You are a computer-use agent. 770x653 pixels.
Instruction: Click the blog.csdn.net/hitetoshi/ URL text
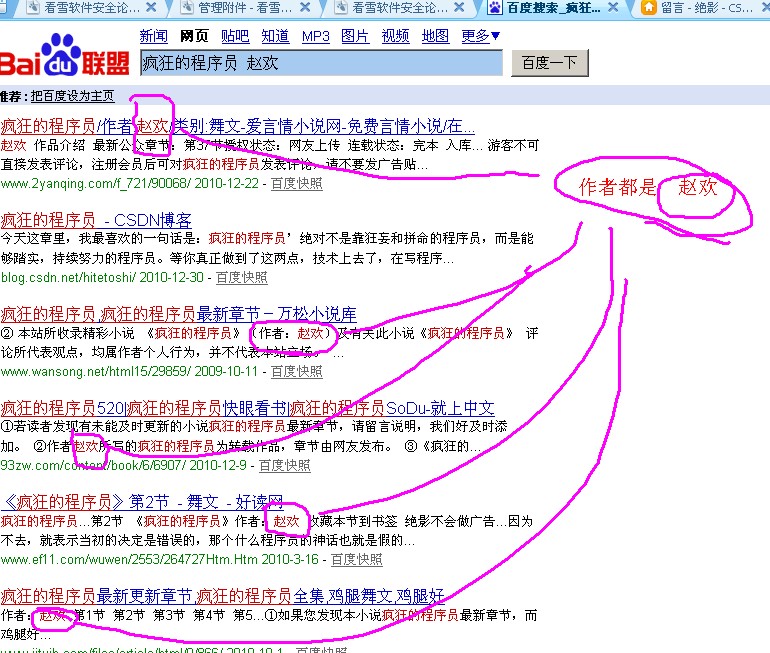click(68, 277)
